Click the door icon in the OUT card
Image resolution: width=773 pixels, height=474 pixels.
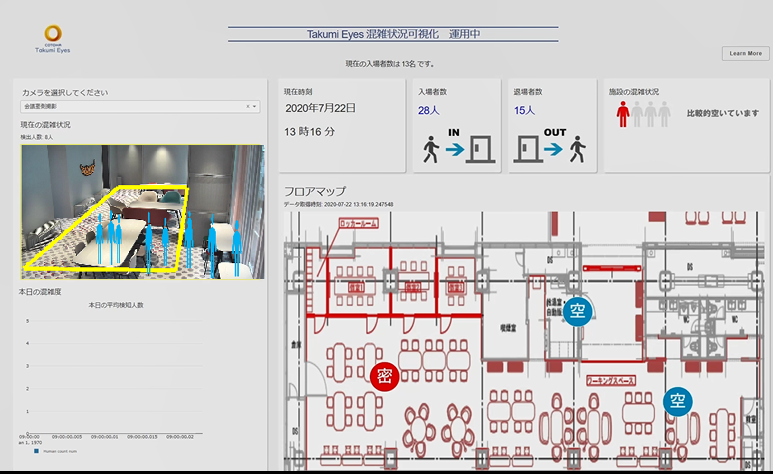coord(527,149)
